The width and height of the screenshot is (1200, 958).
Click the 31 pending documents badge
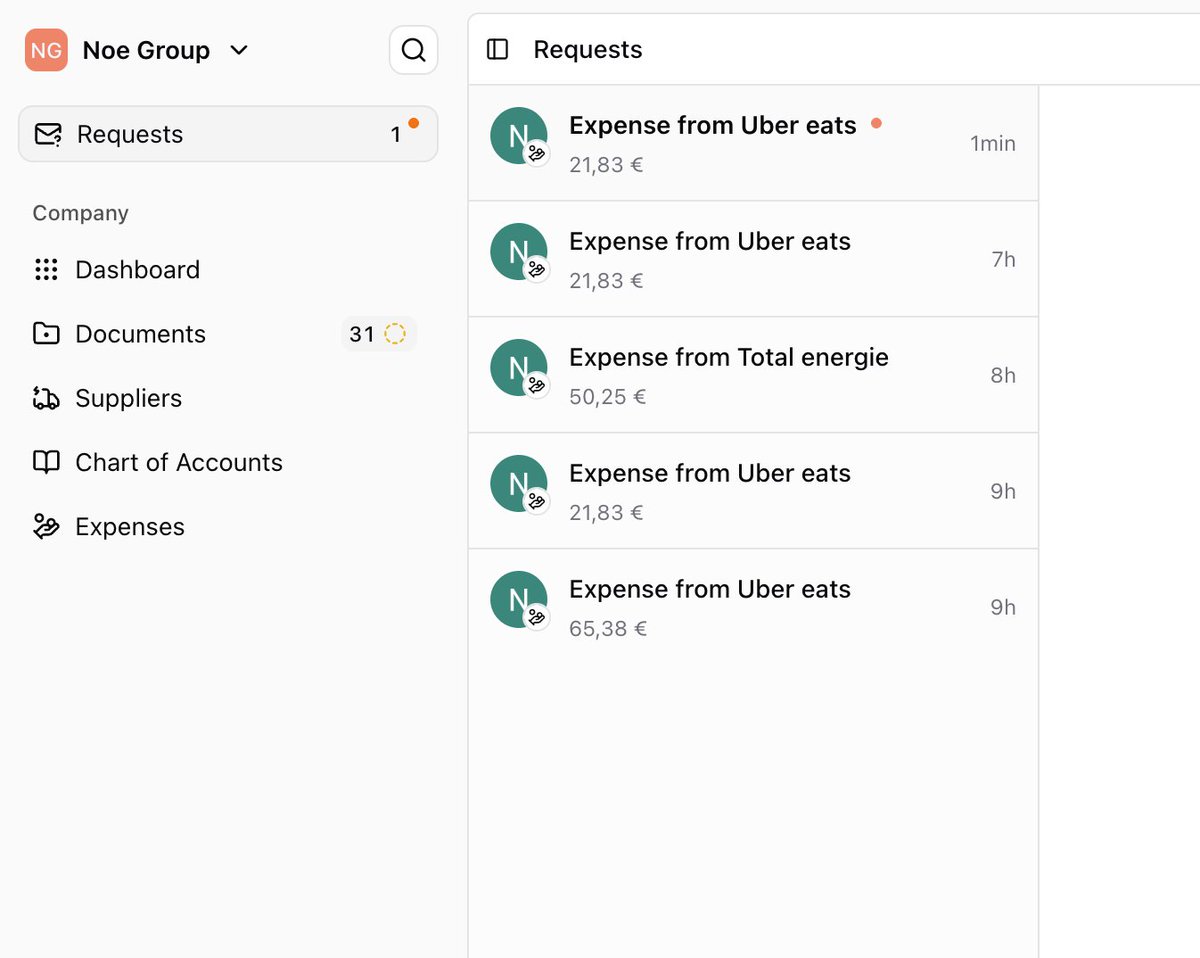pyautogui.click(x=378, y=334)
